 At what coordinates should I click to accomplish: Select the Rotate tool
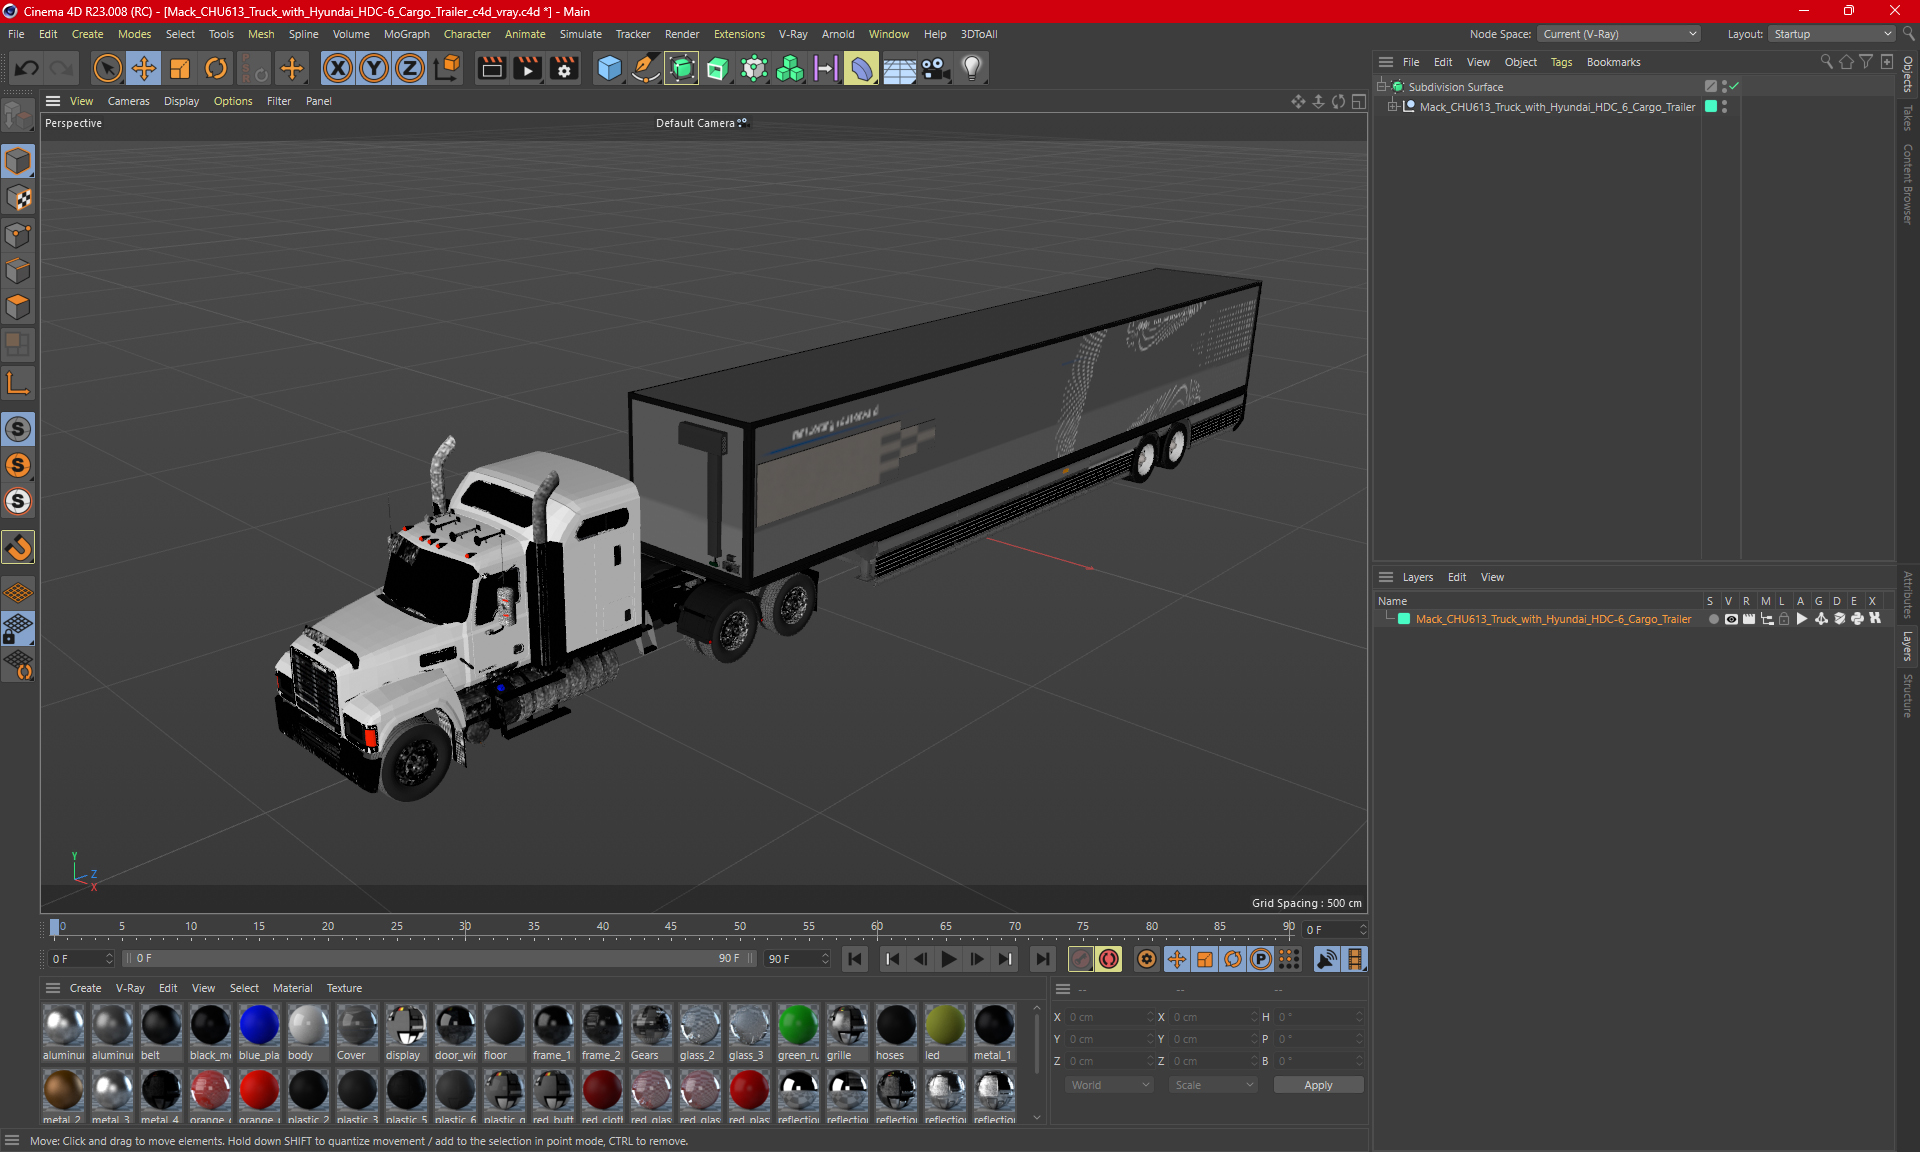[x=216, y=68]
